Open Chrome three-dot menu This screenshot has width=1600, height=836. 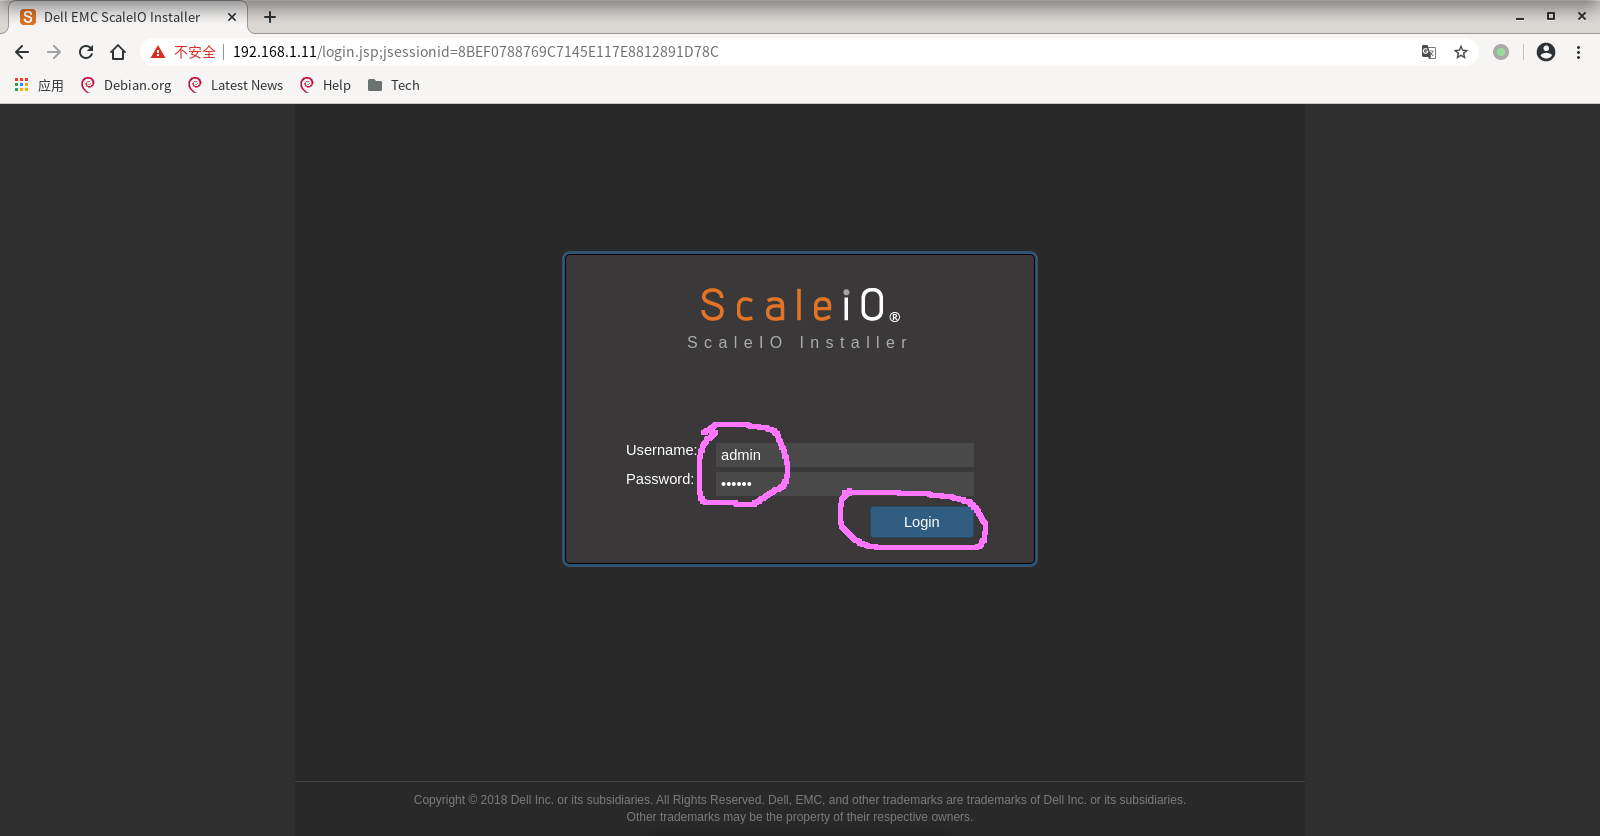pyautogui.click(x=1579, y=52)
